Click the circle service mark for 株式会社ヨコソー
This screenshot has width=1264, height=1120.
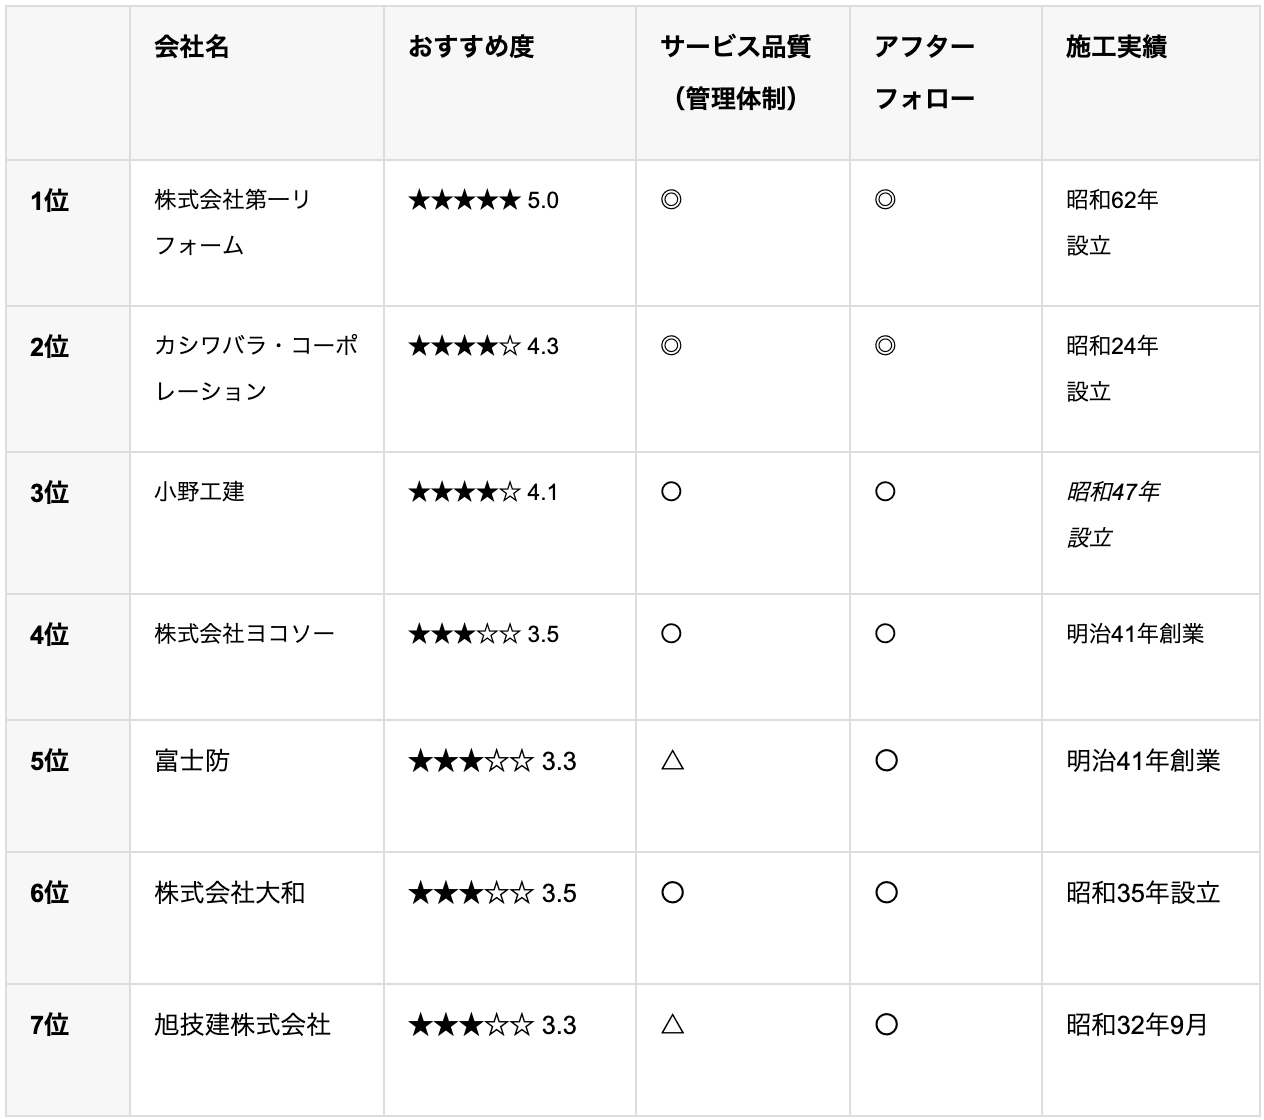tap(671, 634)
